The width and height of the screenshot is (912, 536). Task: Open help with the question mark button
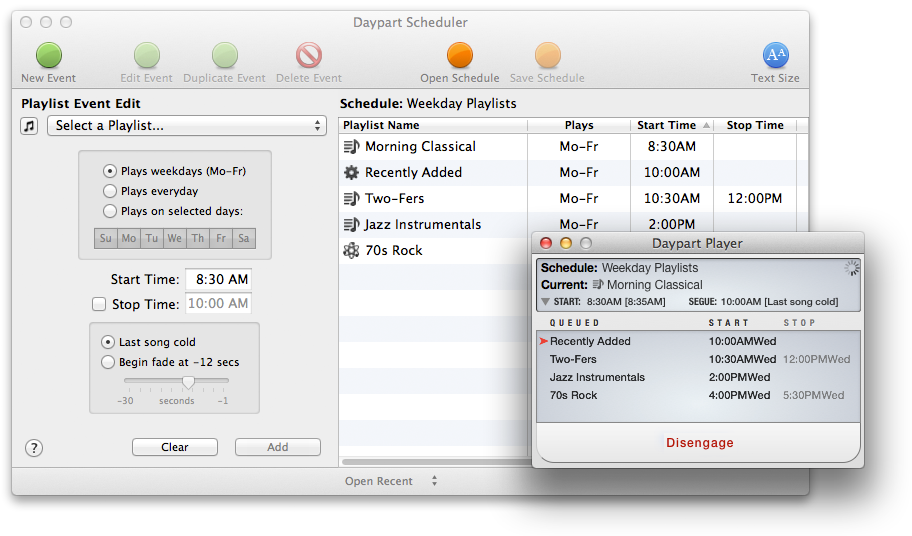34,448
